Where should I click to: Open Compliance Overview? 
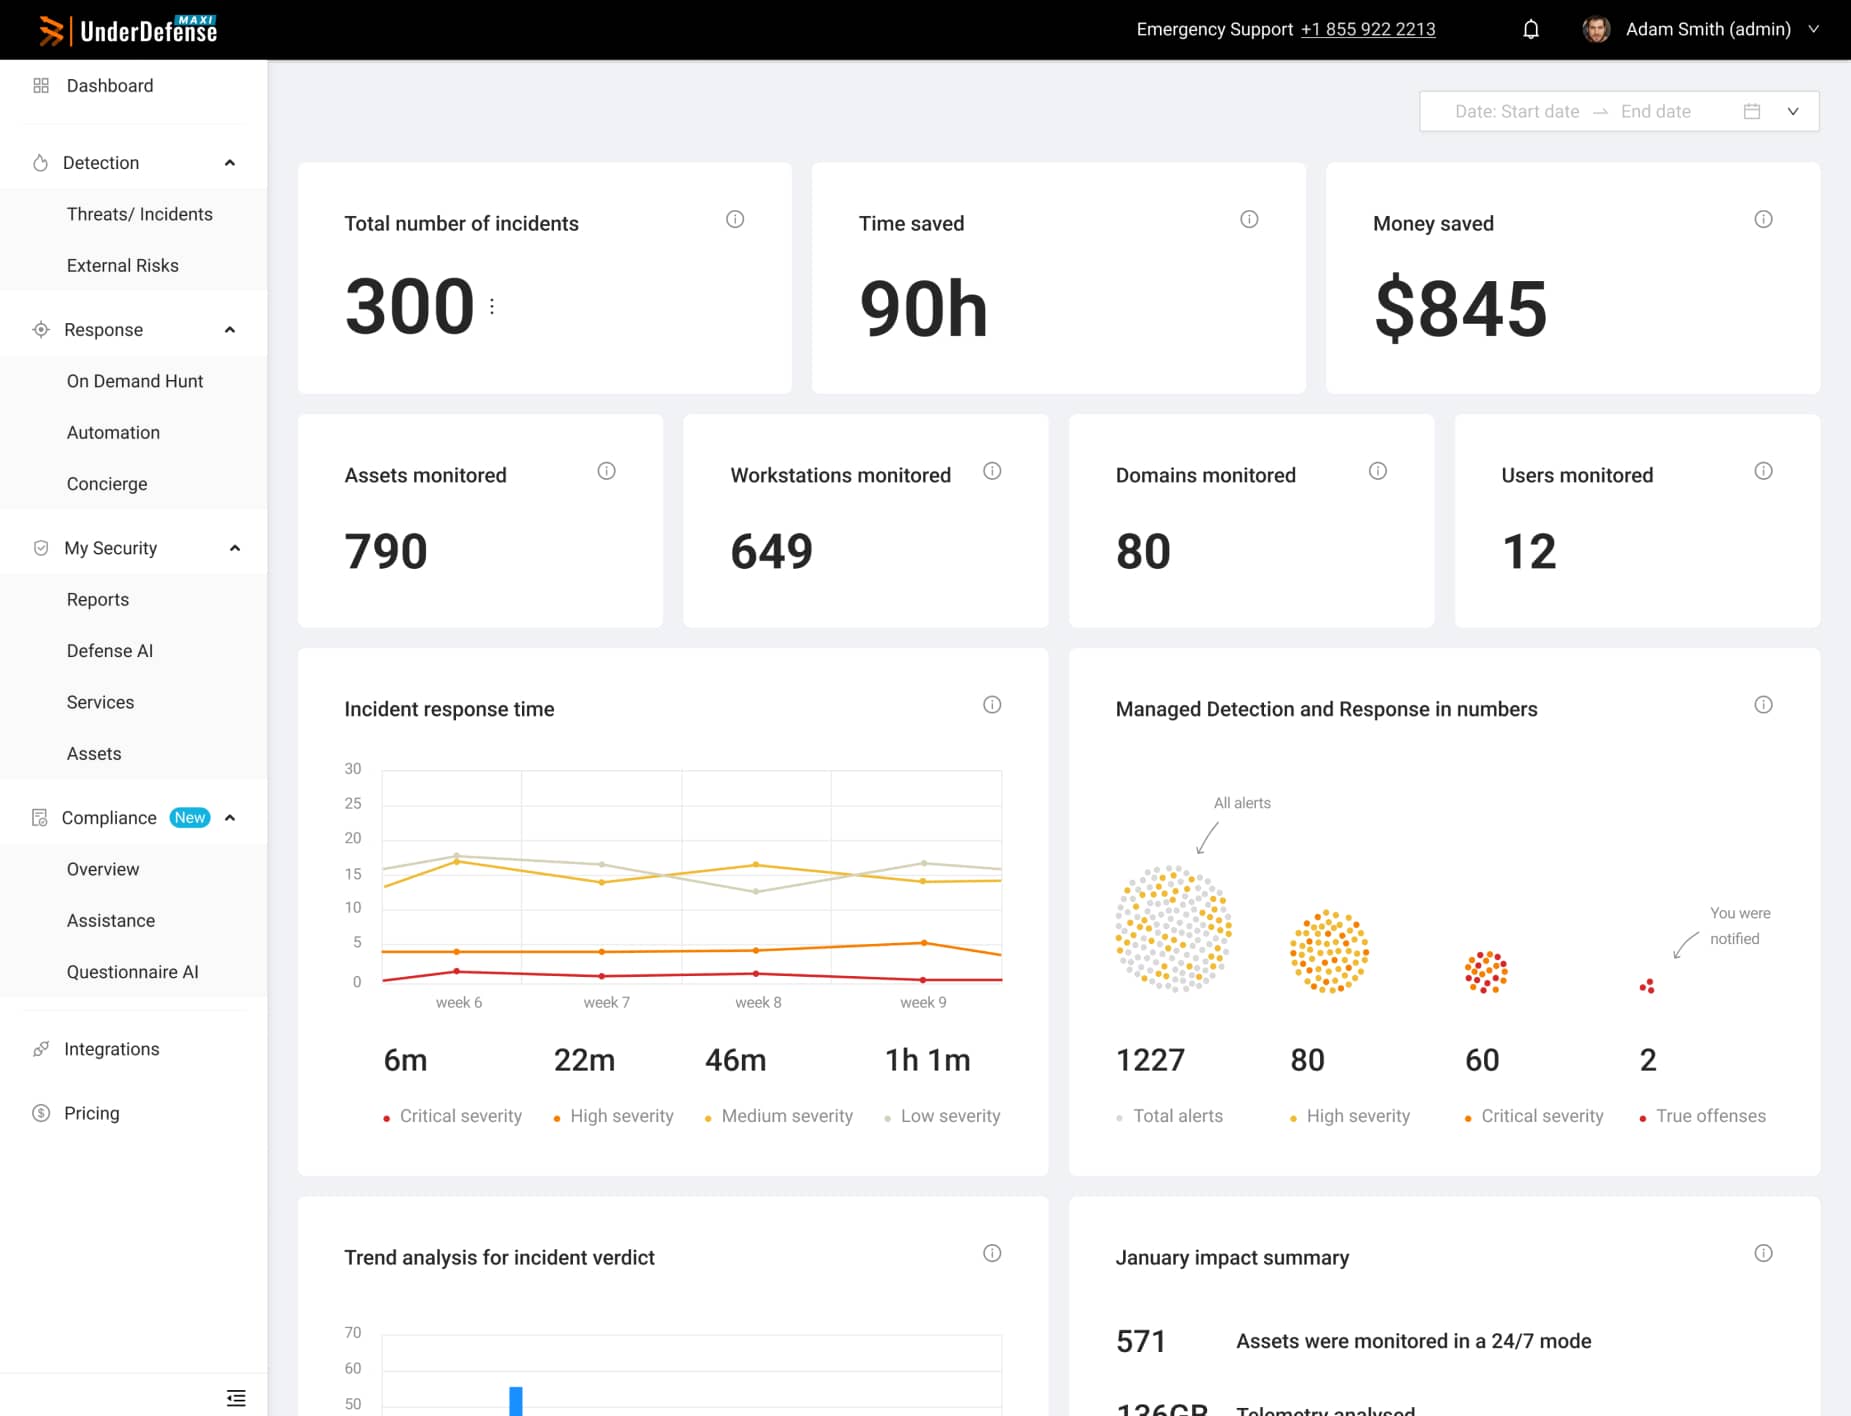102,869
